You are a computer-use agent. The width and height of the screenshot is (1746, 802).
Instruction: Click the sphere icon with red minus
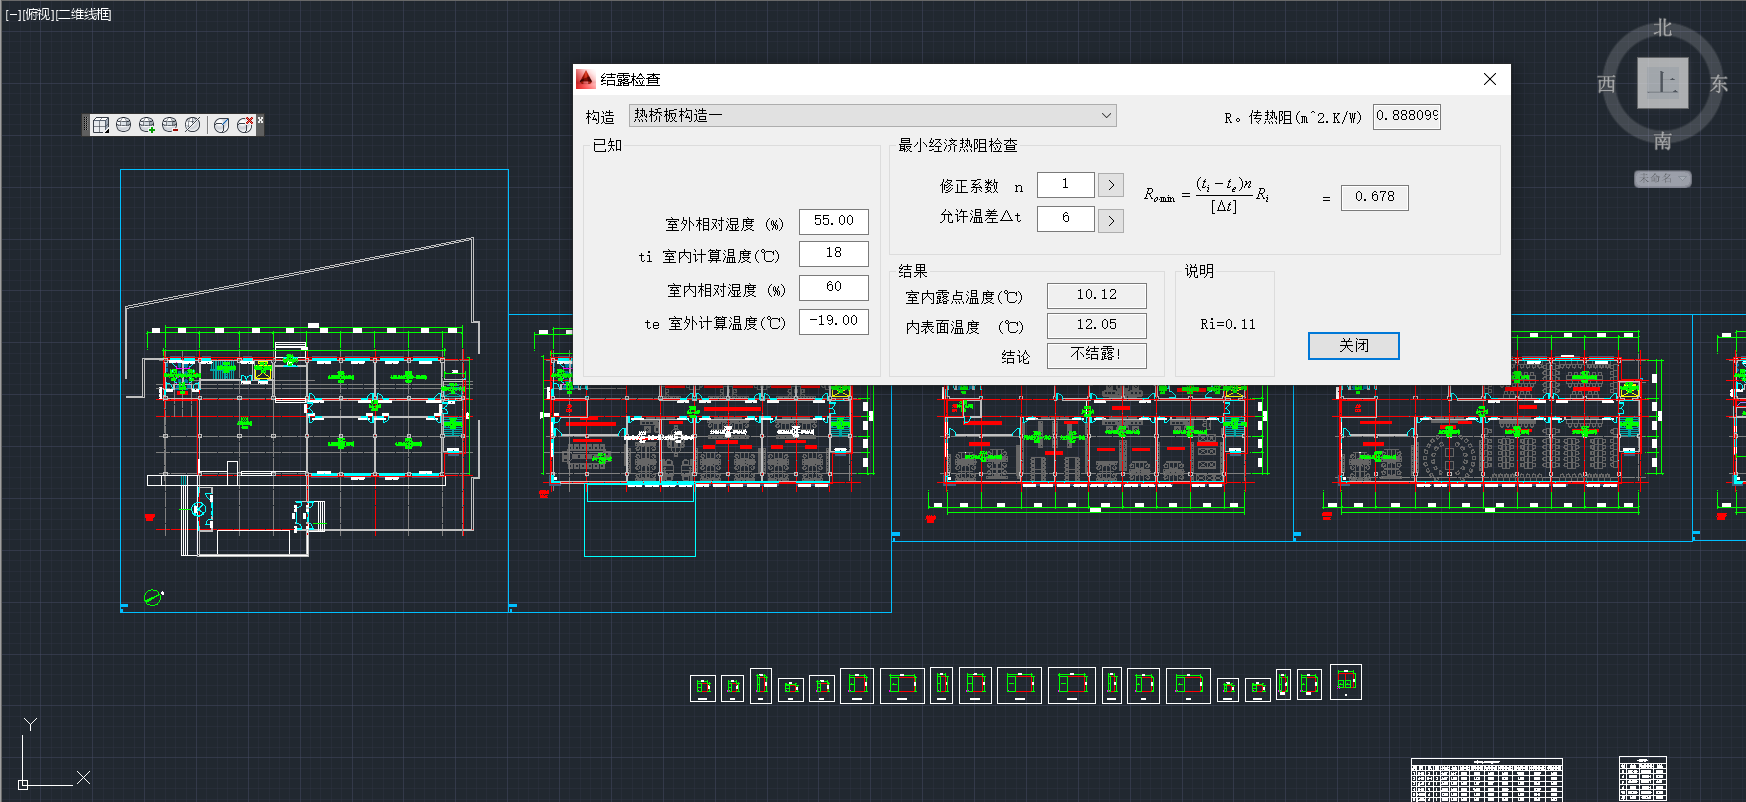pos(170,125)
